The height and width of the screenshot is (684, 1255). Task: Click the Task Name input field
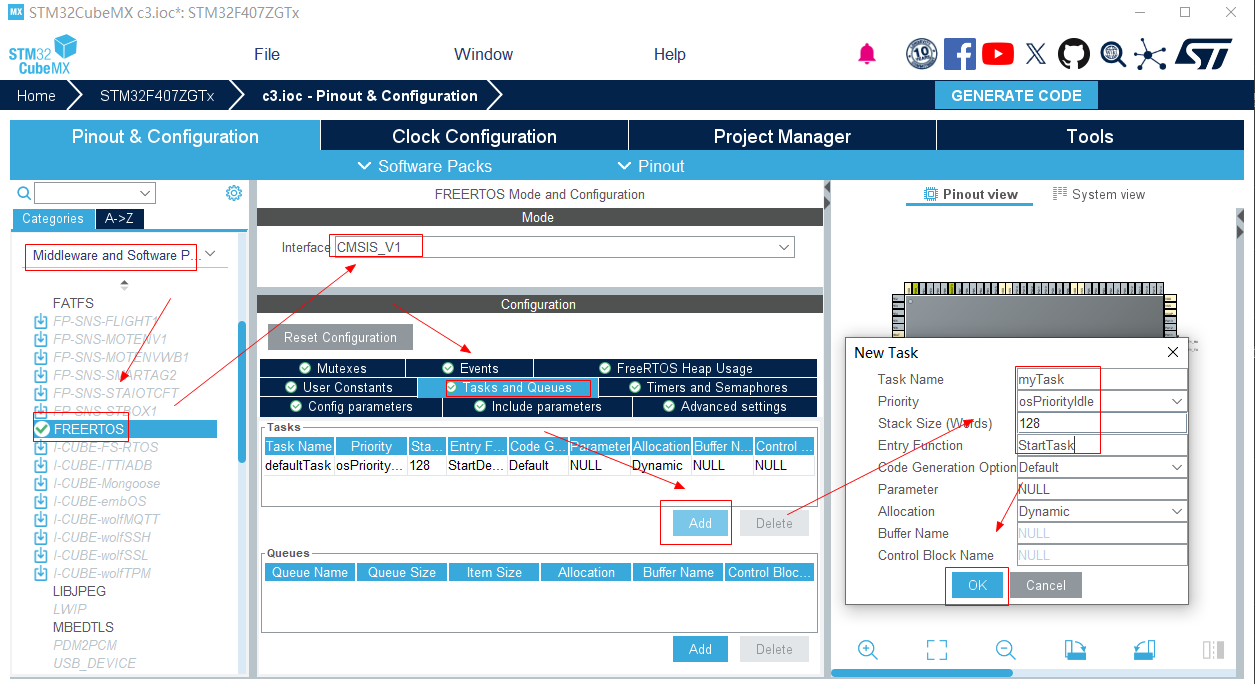(1102, 379)
